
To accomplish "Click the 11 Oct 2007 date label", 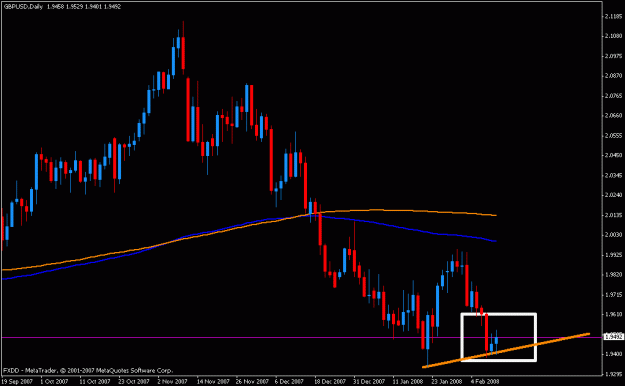I will [94, 381].
